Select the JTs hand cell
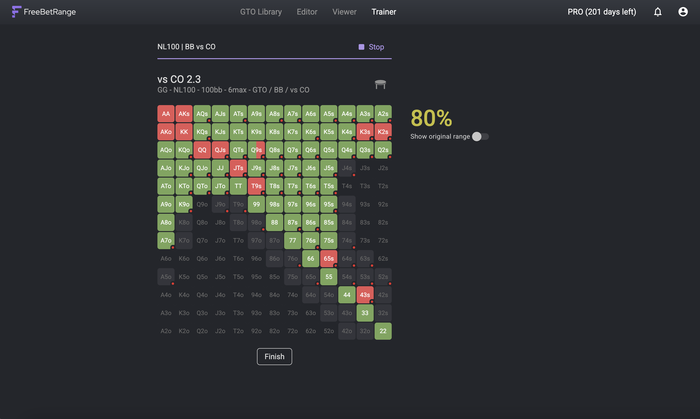 click(x=237, y=168)
